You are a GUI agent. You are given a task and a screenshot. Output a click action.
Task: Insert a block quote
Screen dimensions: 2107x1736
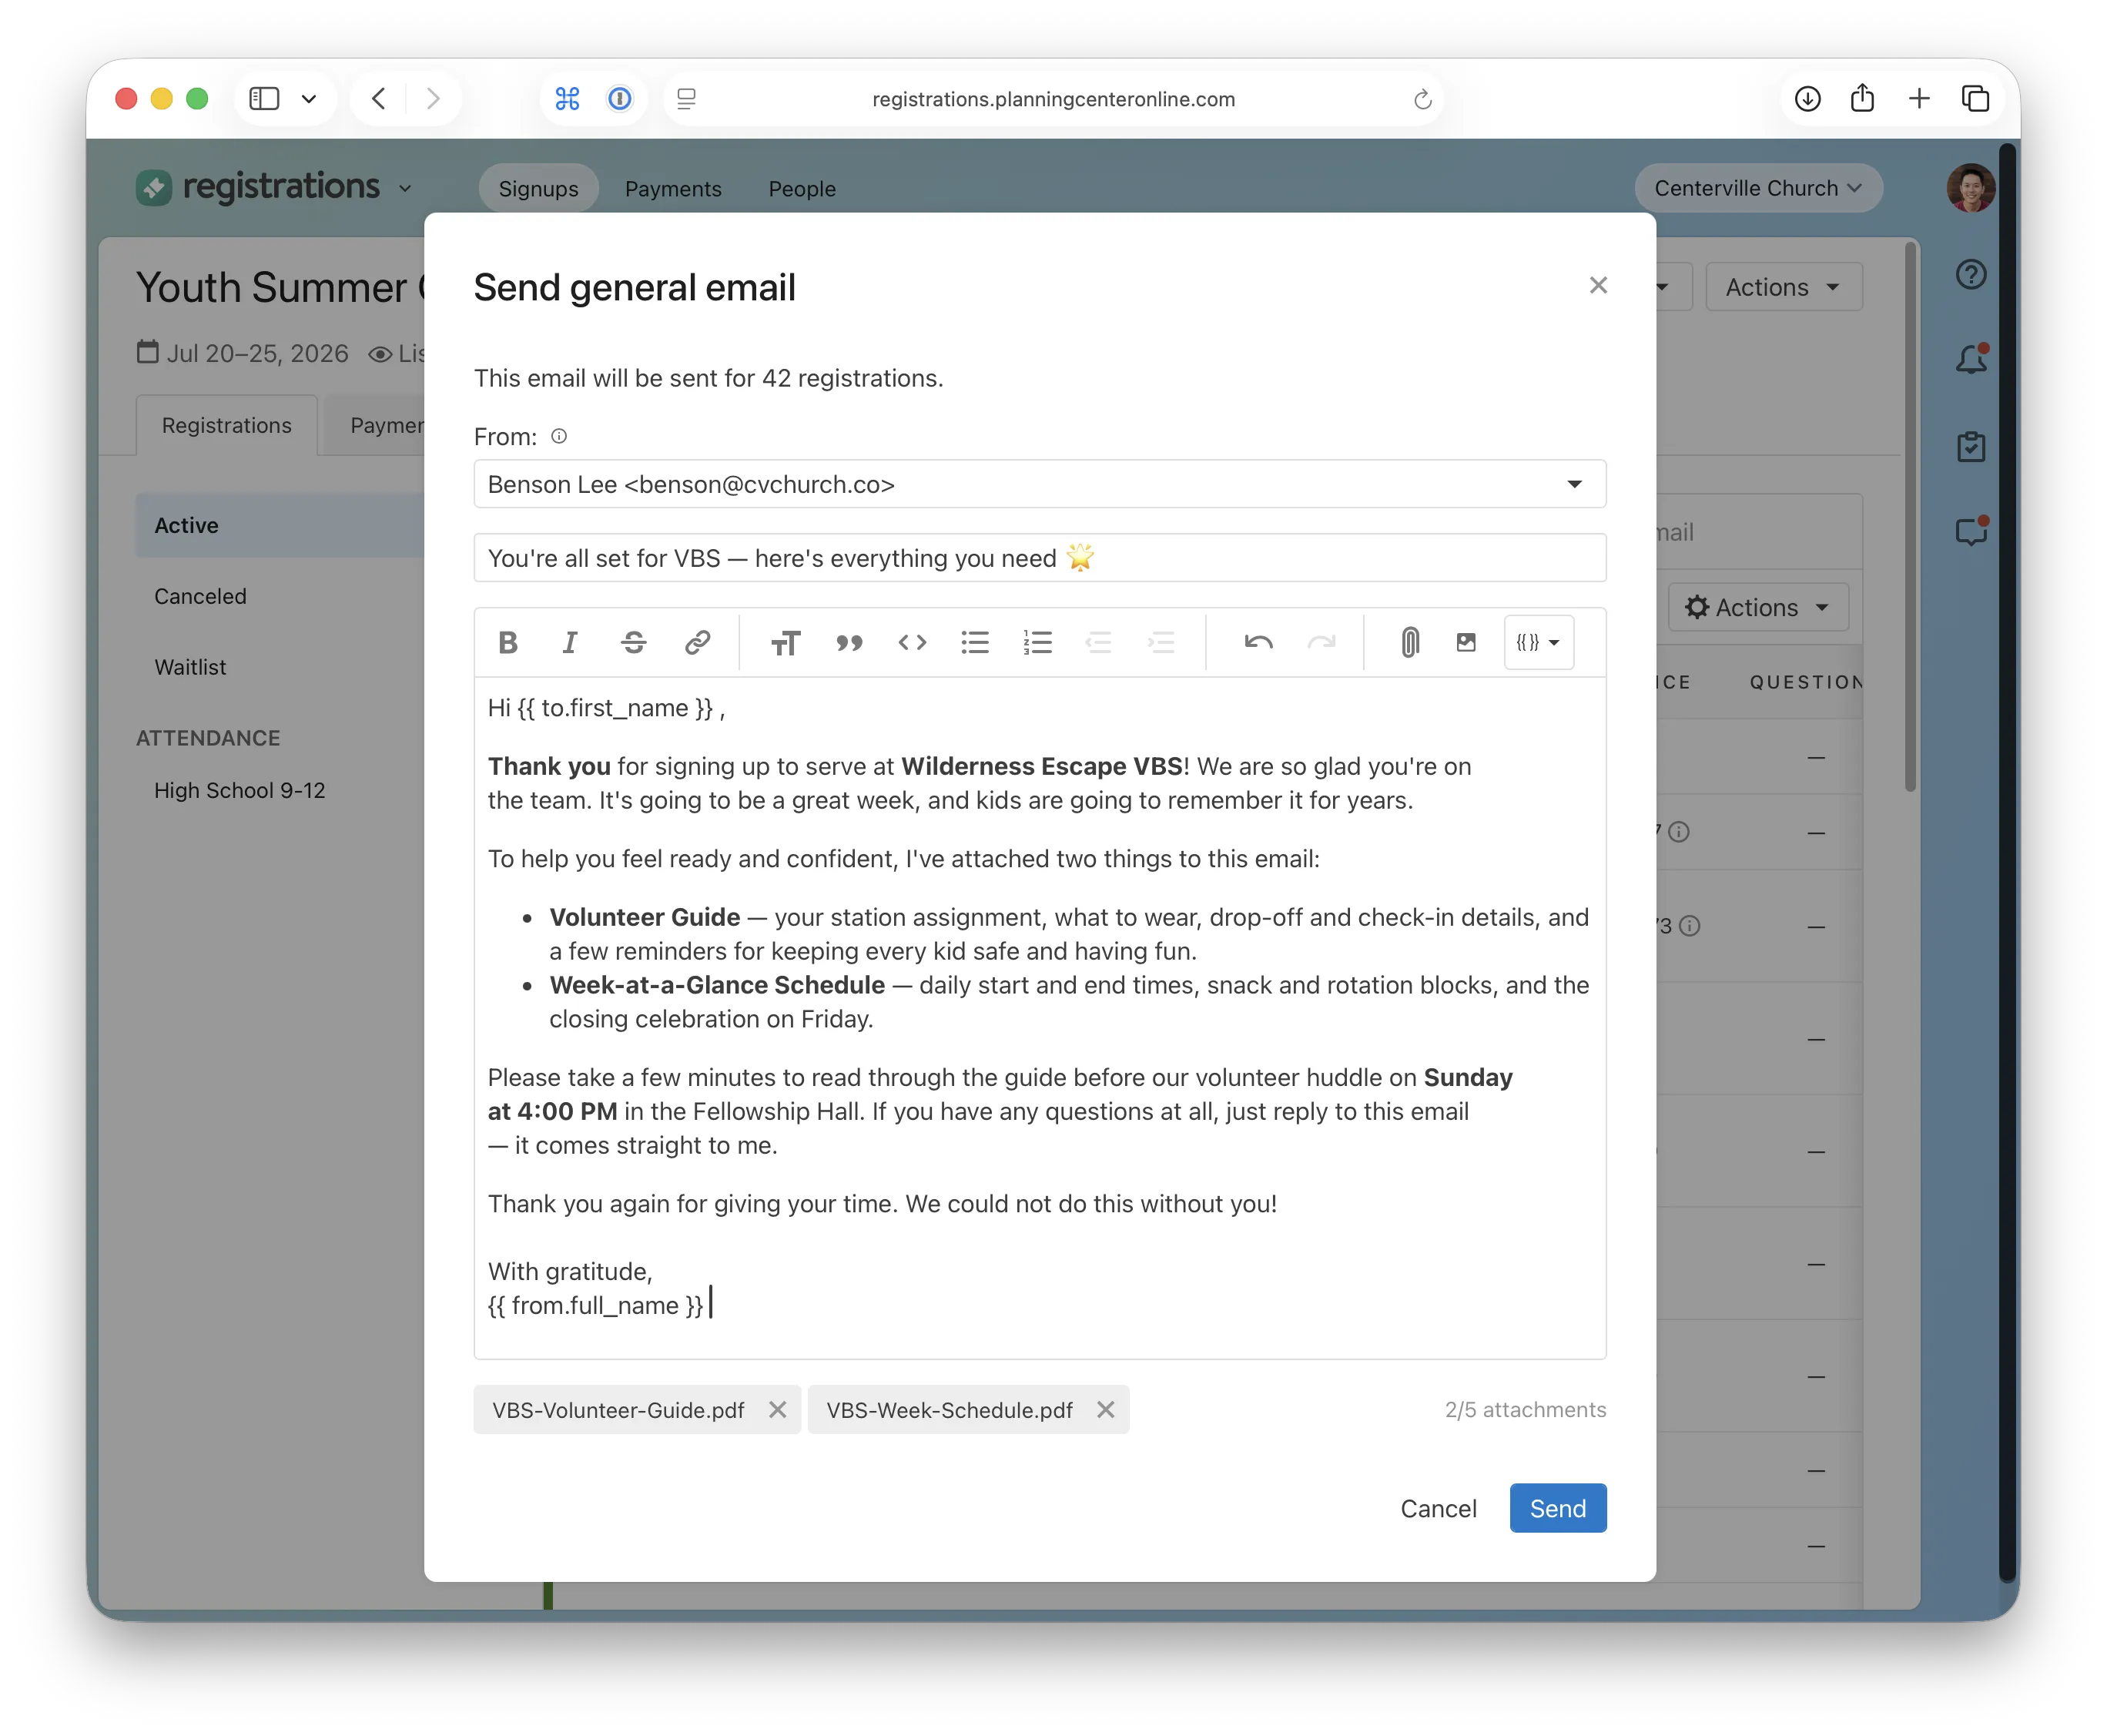[x=849, y=642]
